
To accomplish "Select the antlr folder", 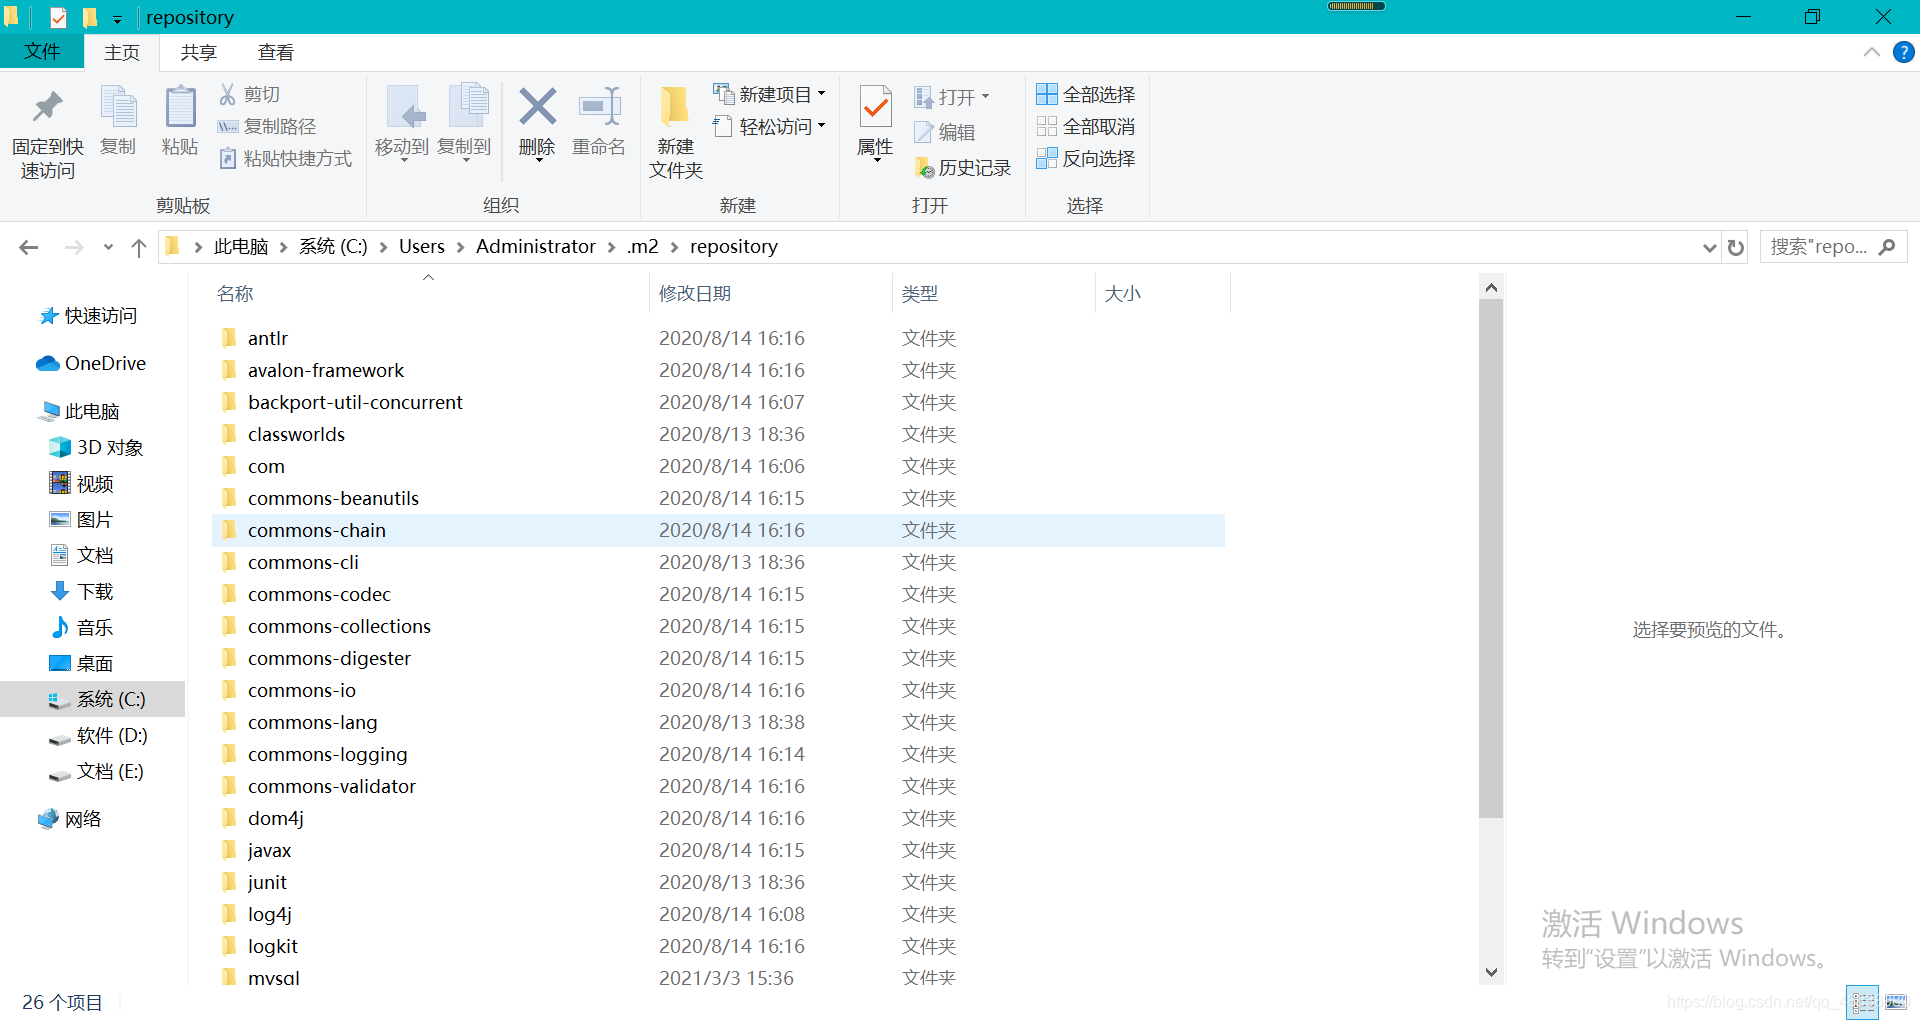I will 718,338.
